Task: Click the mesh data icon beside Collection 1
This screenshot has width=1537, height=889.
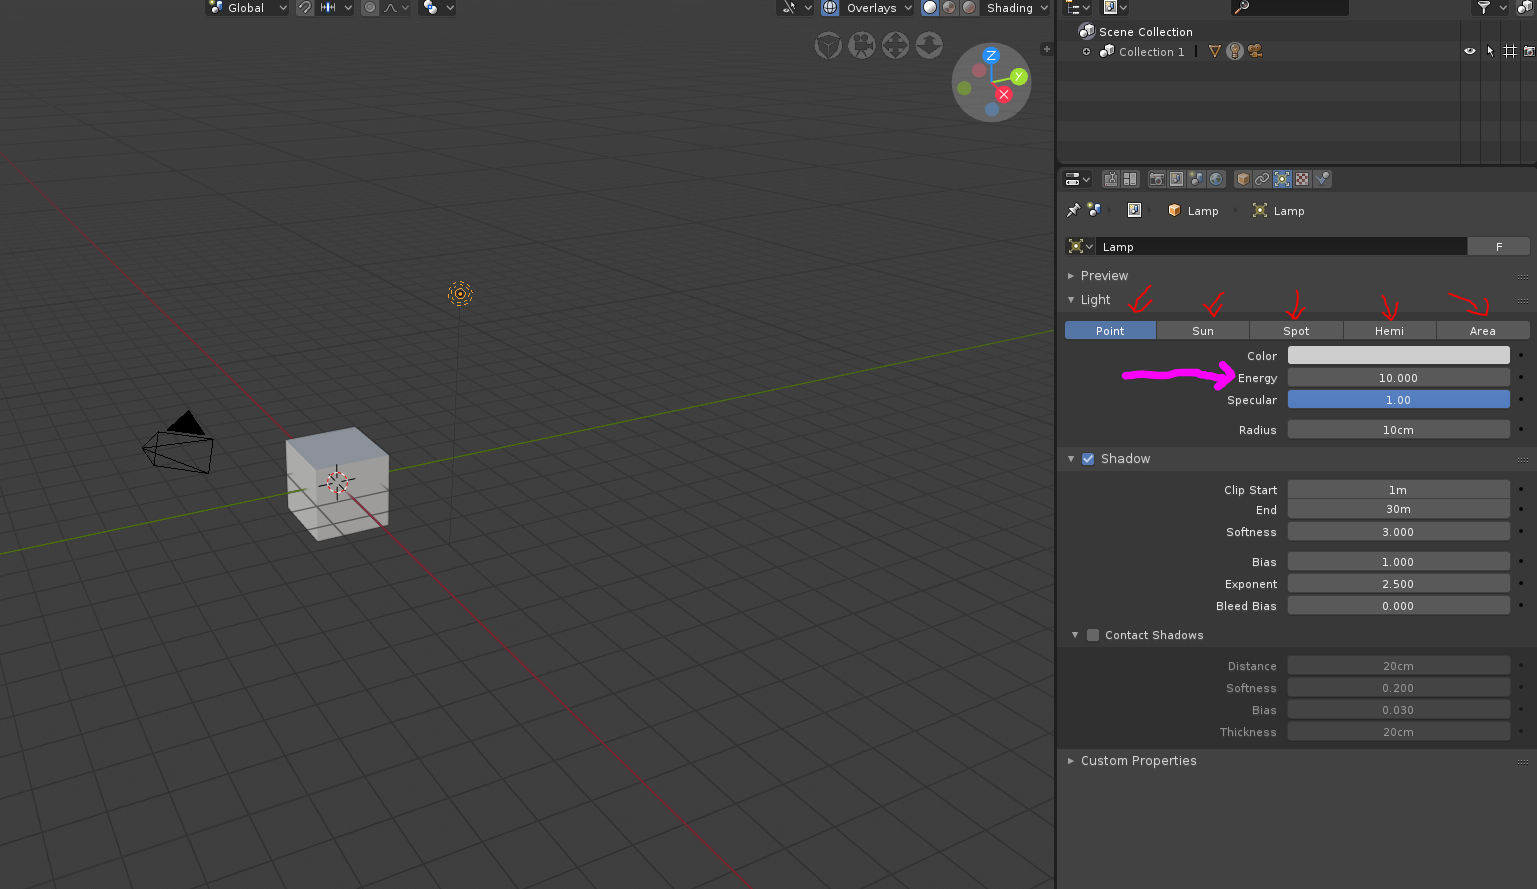Action: coord(1215,51)
